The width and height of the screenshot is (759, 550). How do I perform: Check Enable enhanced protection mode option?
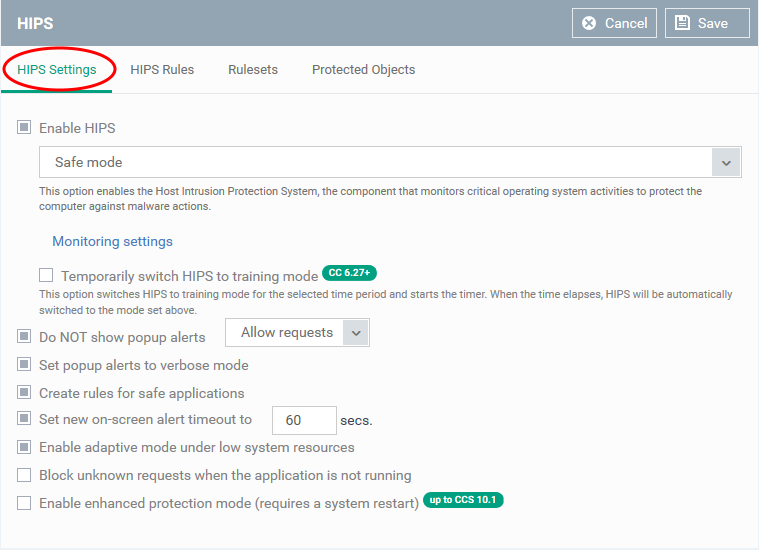24,503
